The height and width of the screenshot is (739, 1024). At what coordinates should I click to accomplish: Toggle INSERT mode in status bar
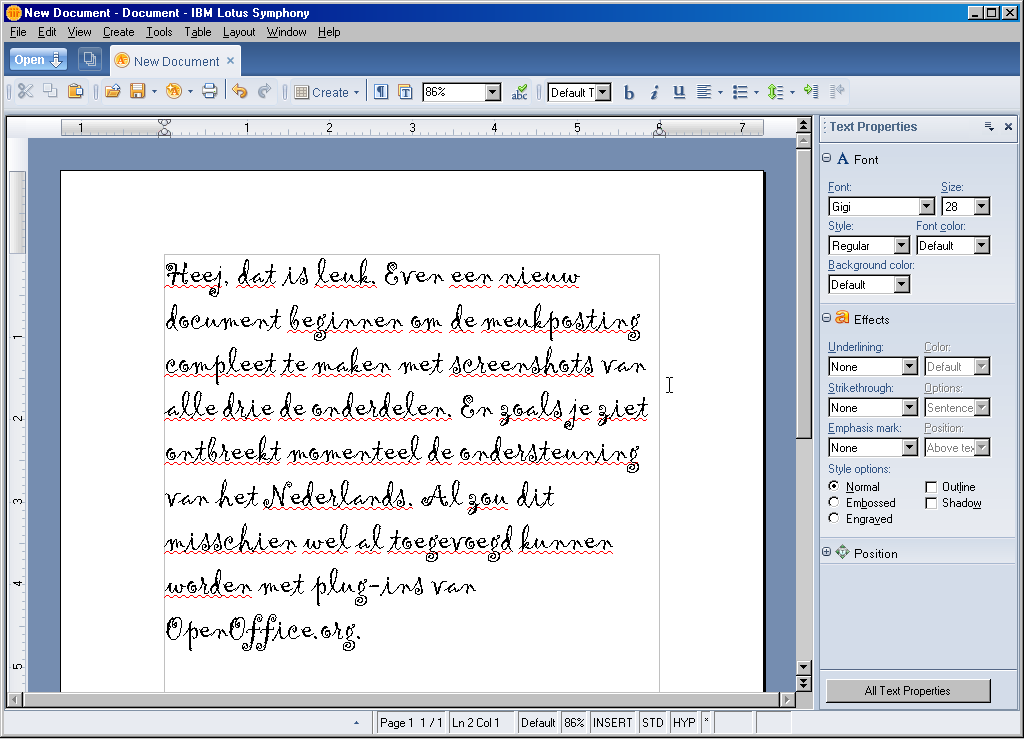tap(613, 723)
